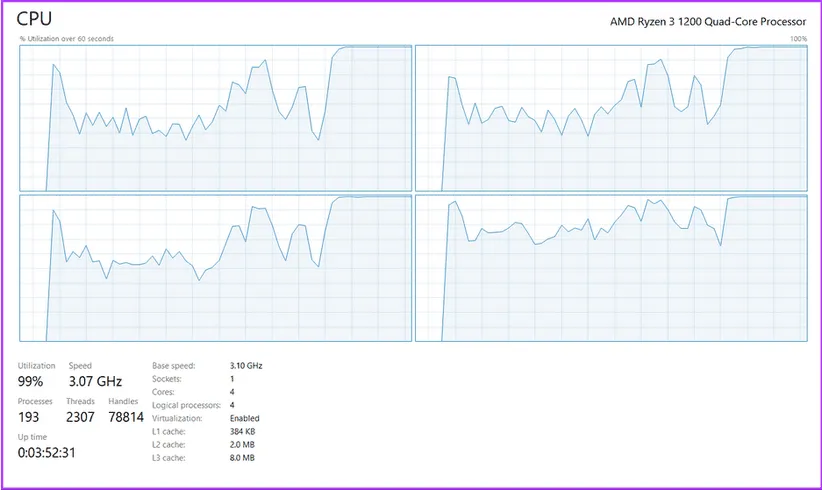Screen dimensions: 822x490
Task: Click the top-left CPU core graph
Action: pos(215,118)
